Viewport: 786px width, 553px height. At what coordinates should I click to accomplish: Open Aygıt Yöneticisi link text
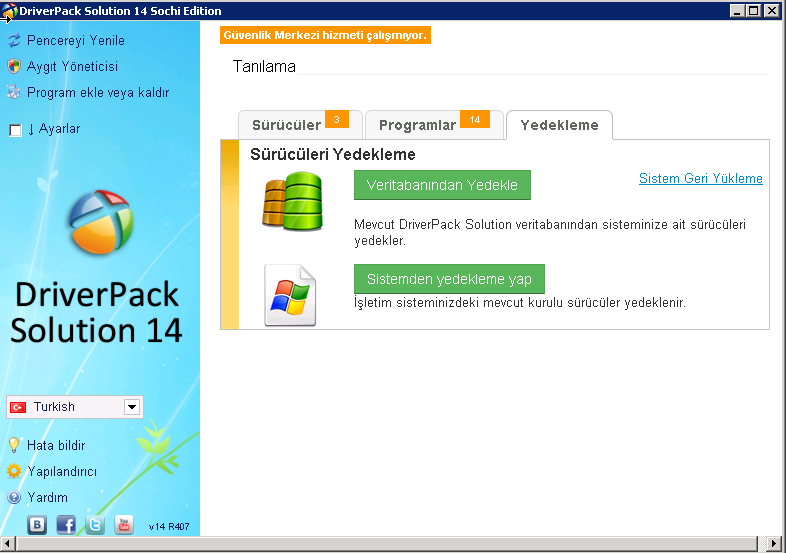coord(72,66)
